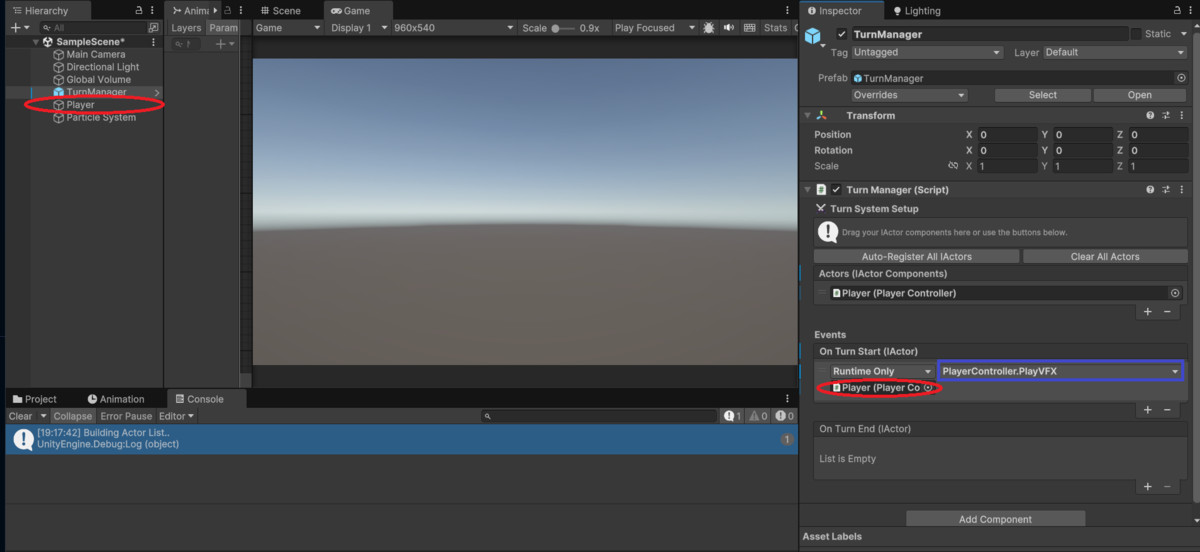Screen dimensions: 1200x552
Task: Open the Transform component kebab menu
Action: [1181, 116]
